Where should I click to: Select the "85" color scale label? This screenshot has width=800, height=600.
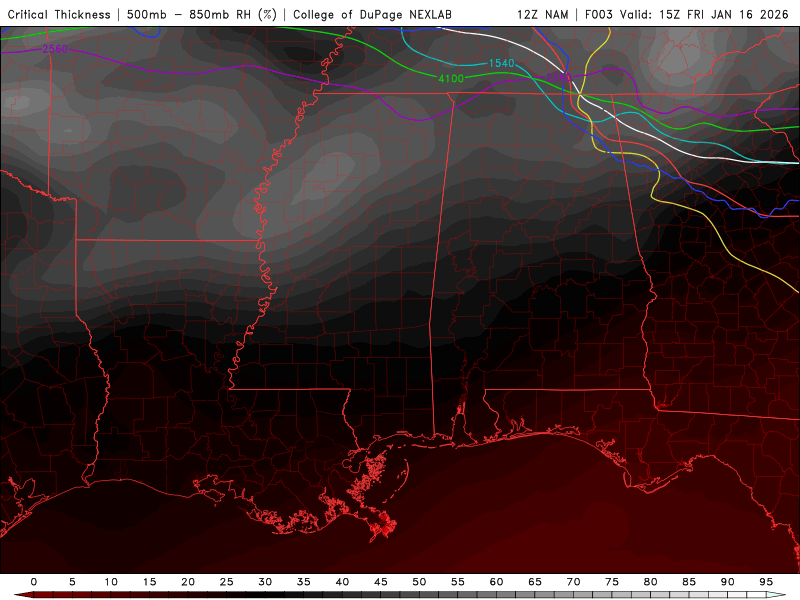(689, 582)
